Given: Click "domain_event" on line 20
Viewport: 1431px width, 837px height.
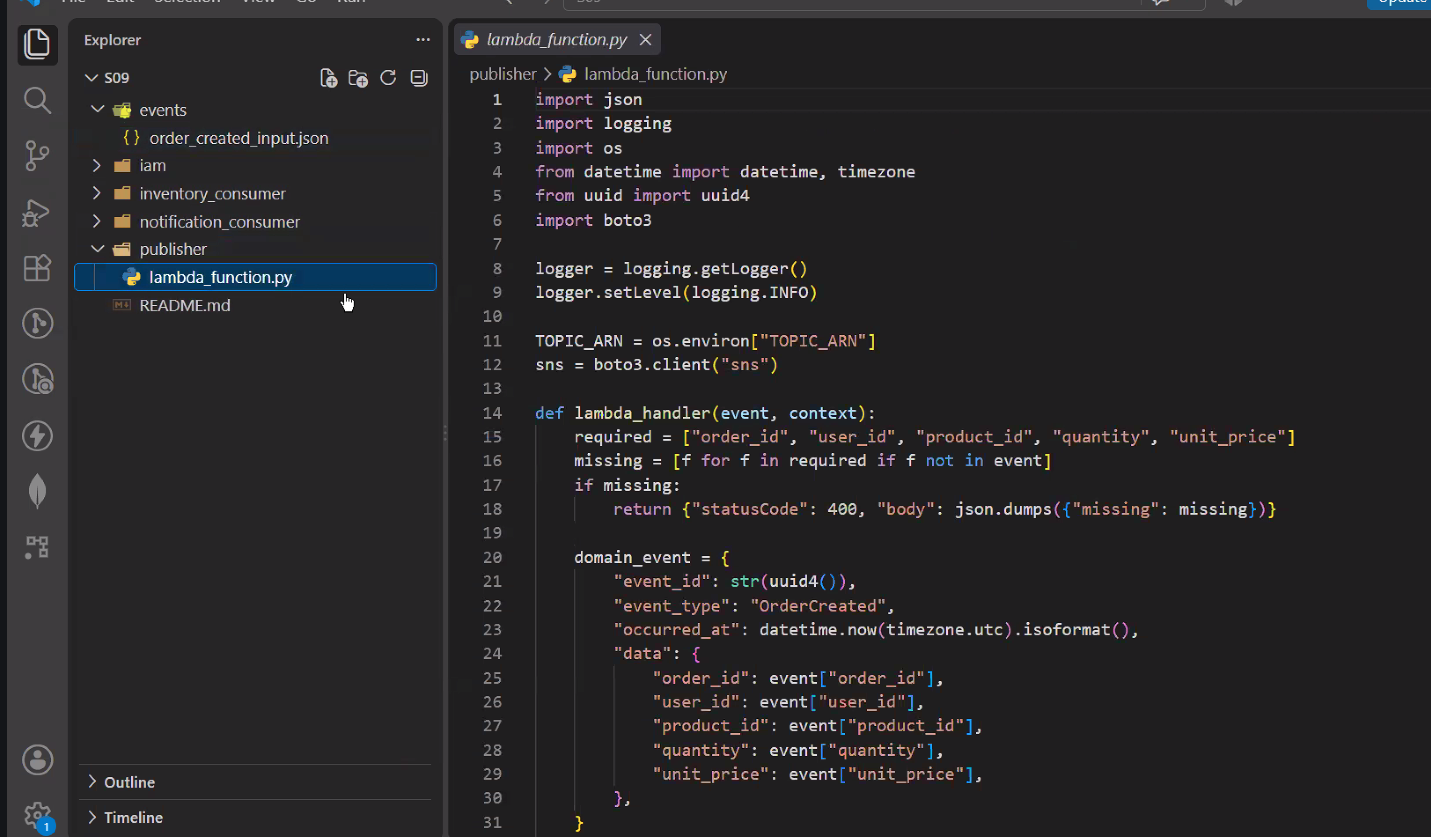Looking at the screenshot, I should (x=633, y=557).
